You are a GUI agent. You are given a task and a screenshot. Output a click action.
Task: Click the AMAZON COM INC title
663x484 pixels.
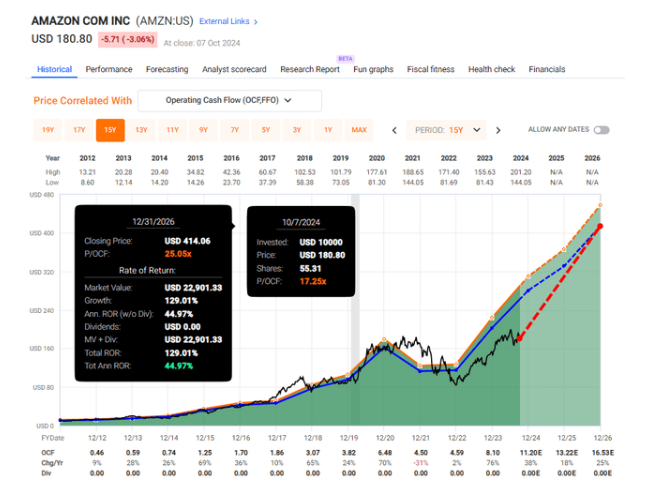tap(80, 21)
